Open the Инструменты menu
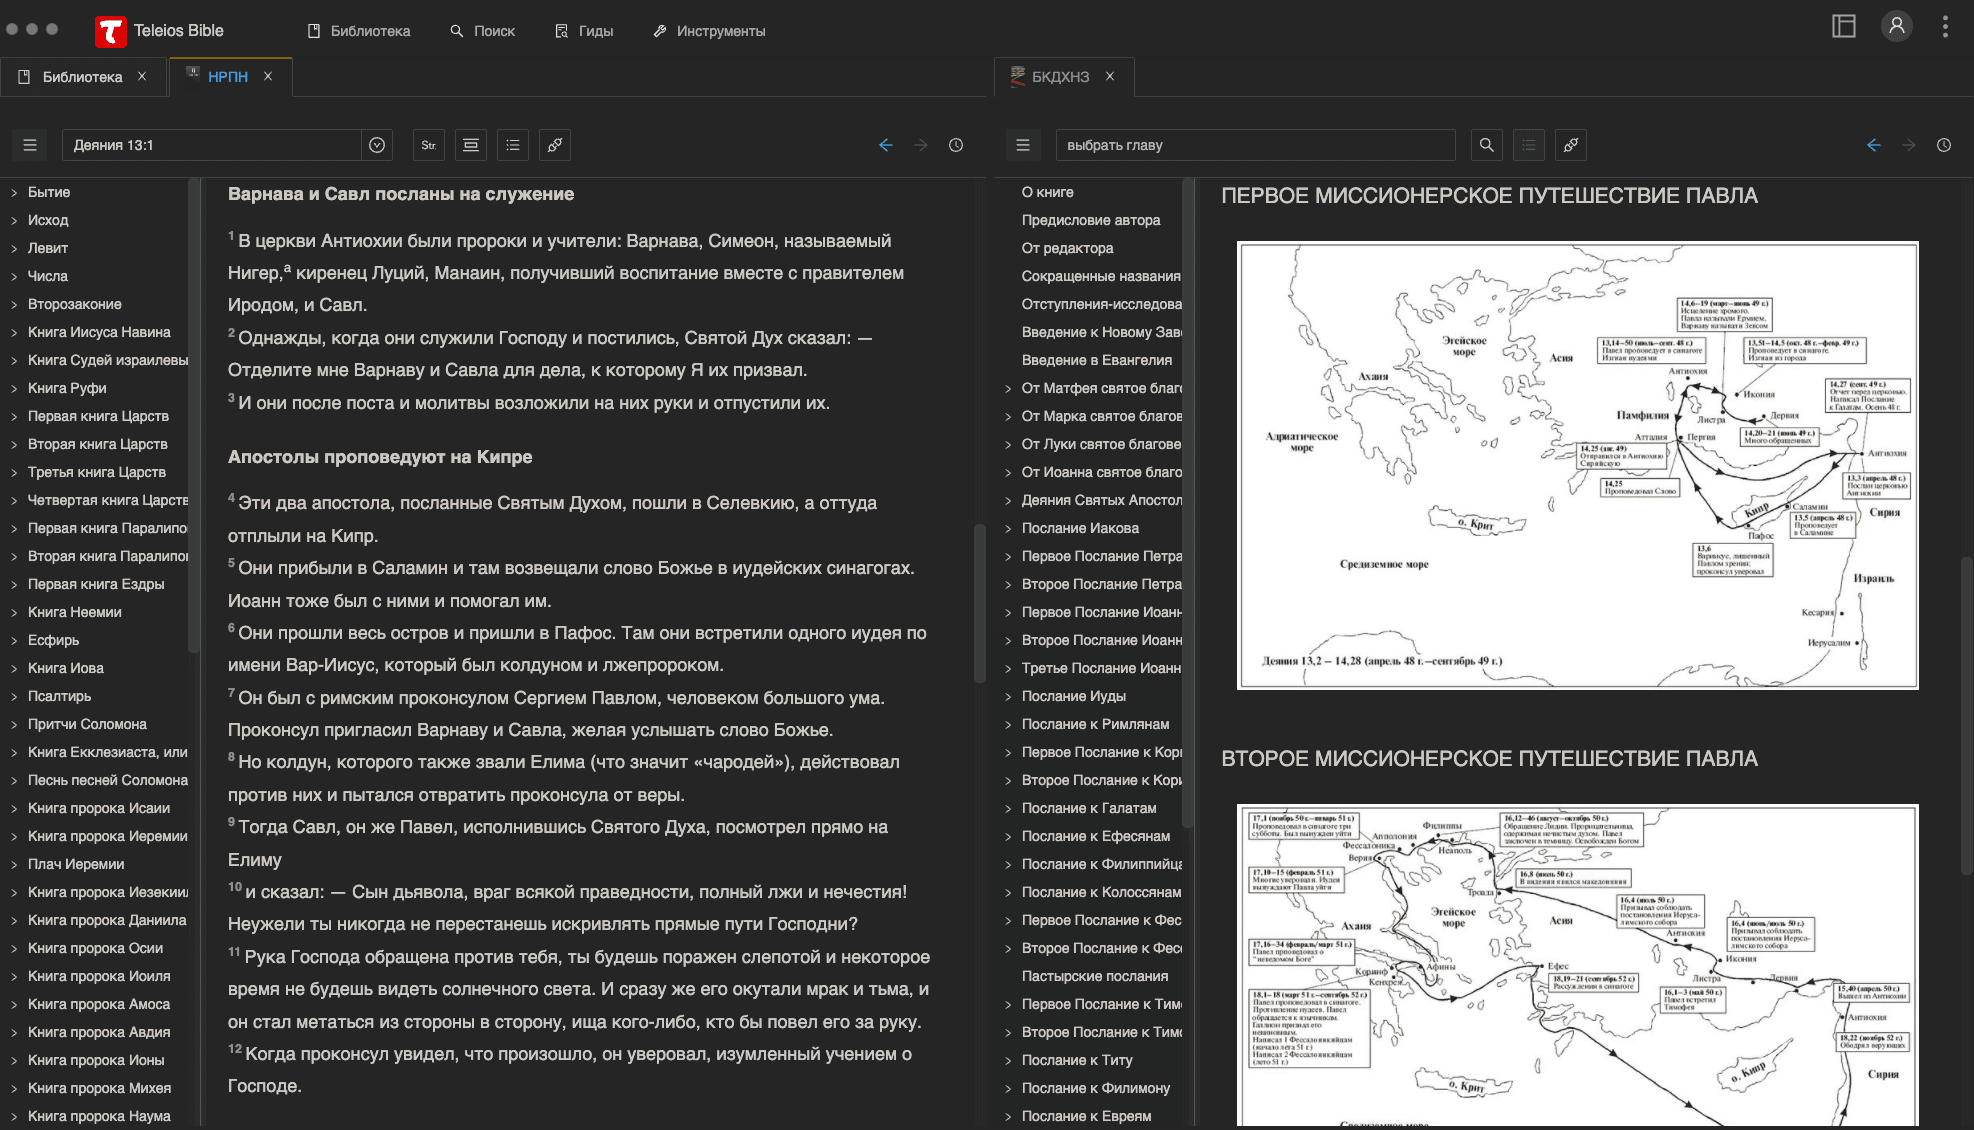Image resolution: width=1974 pixels, height=1130 pixels. click(710, 31)
